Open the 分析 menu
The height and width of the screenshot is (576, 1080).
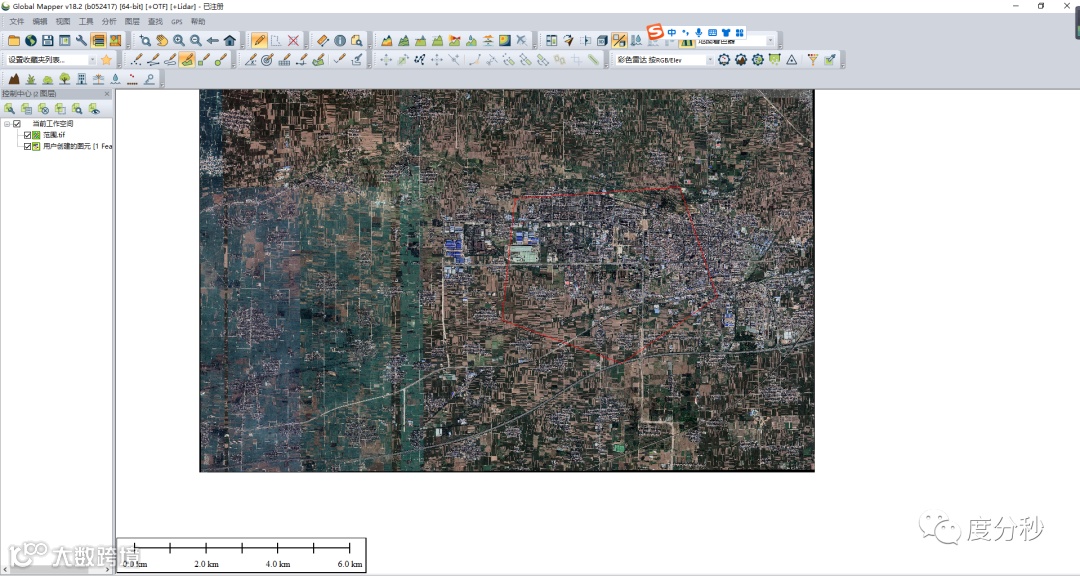click(109, 21)
